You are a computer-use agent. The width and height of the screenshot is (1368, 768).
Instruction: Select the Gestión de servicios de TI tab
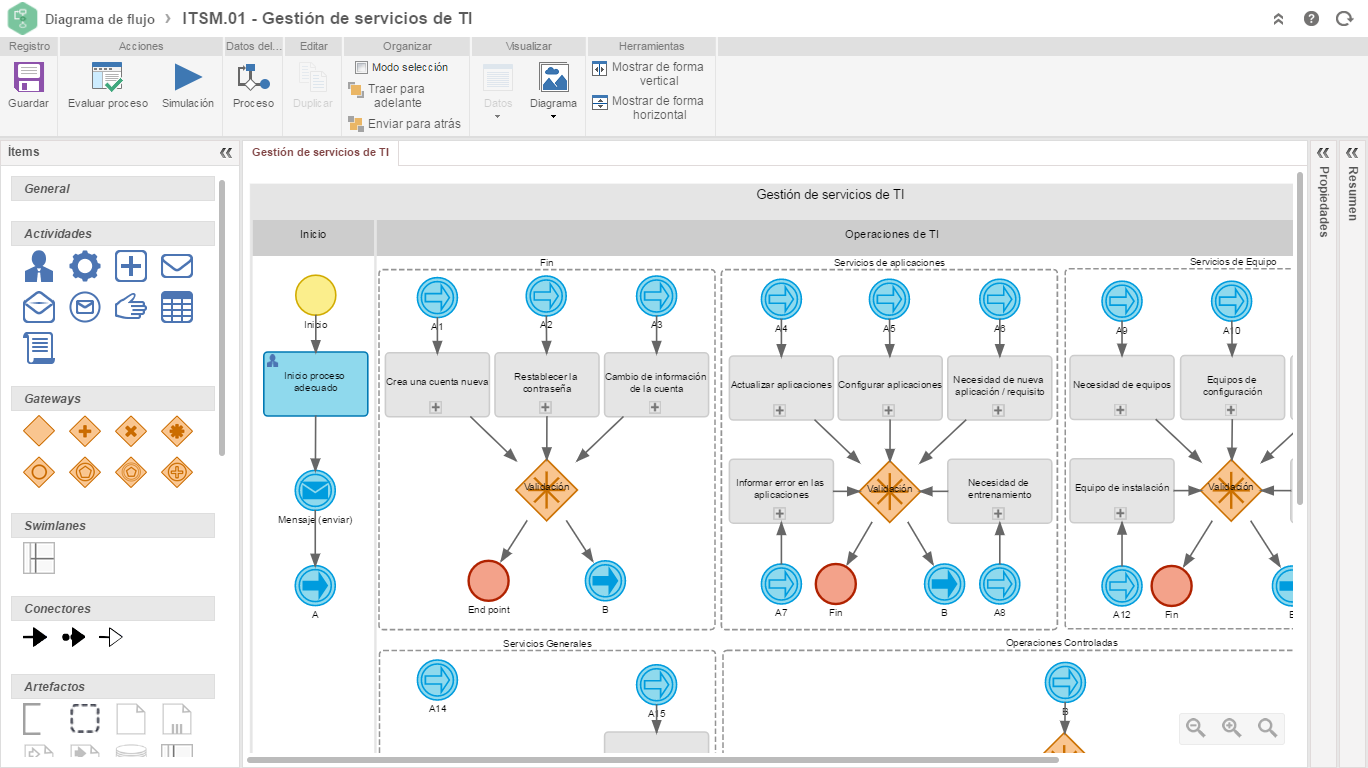click(x=321, y=152)
